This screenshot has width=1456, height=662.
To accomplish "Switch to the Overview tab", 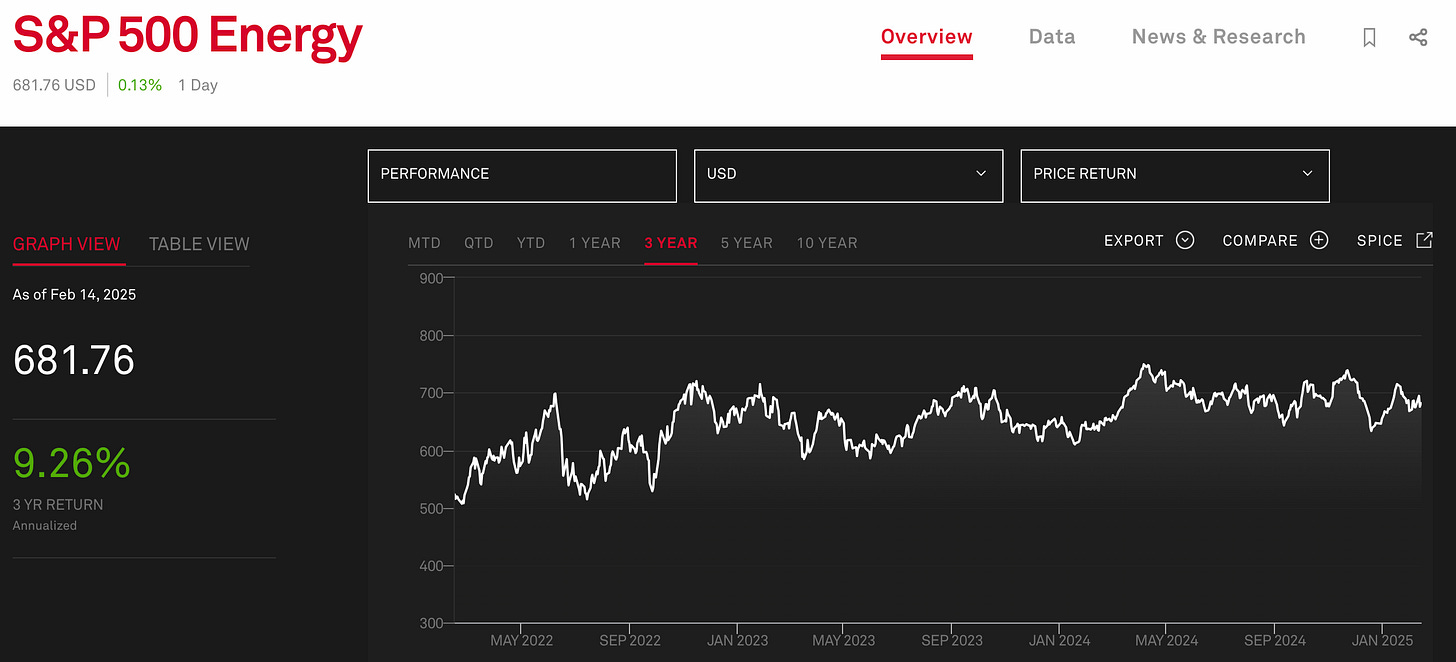I will 927,37.
